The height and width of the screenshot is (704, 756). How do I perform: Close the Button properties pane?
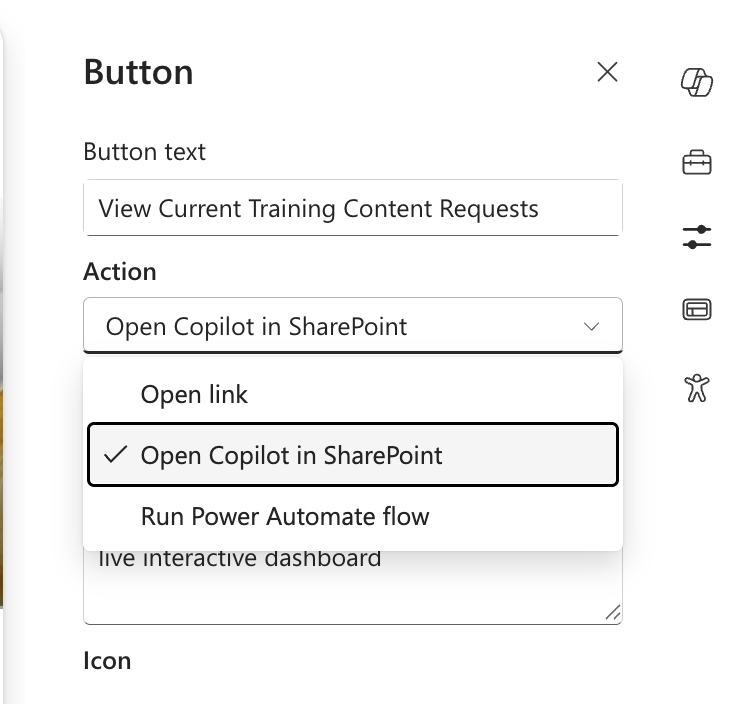[607, 72]
